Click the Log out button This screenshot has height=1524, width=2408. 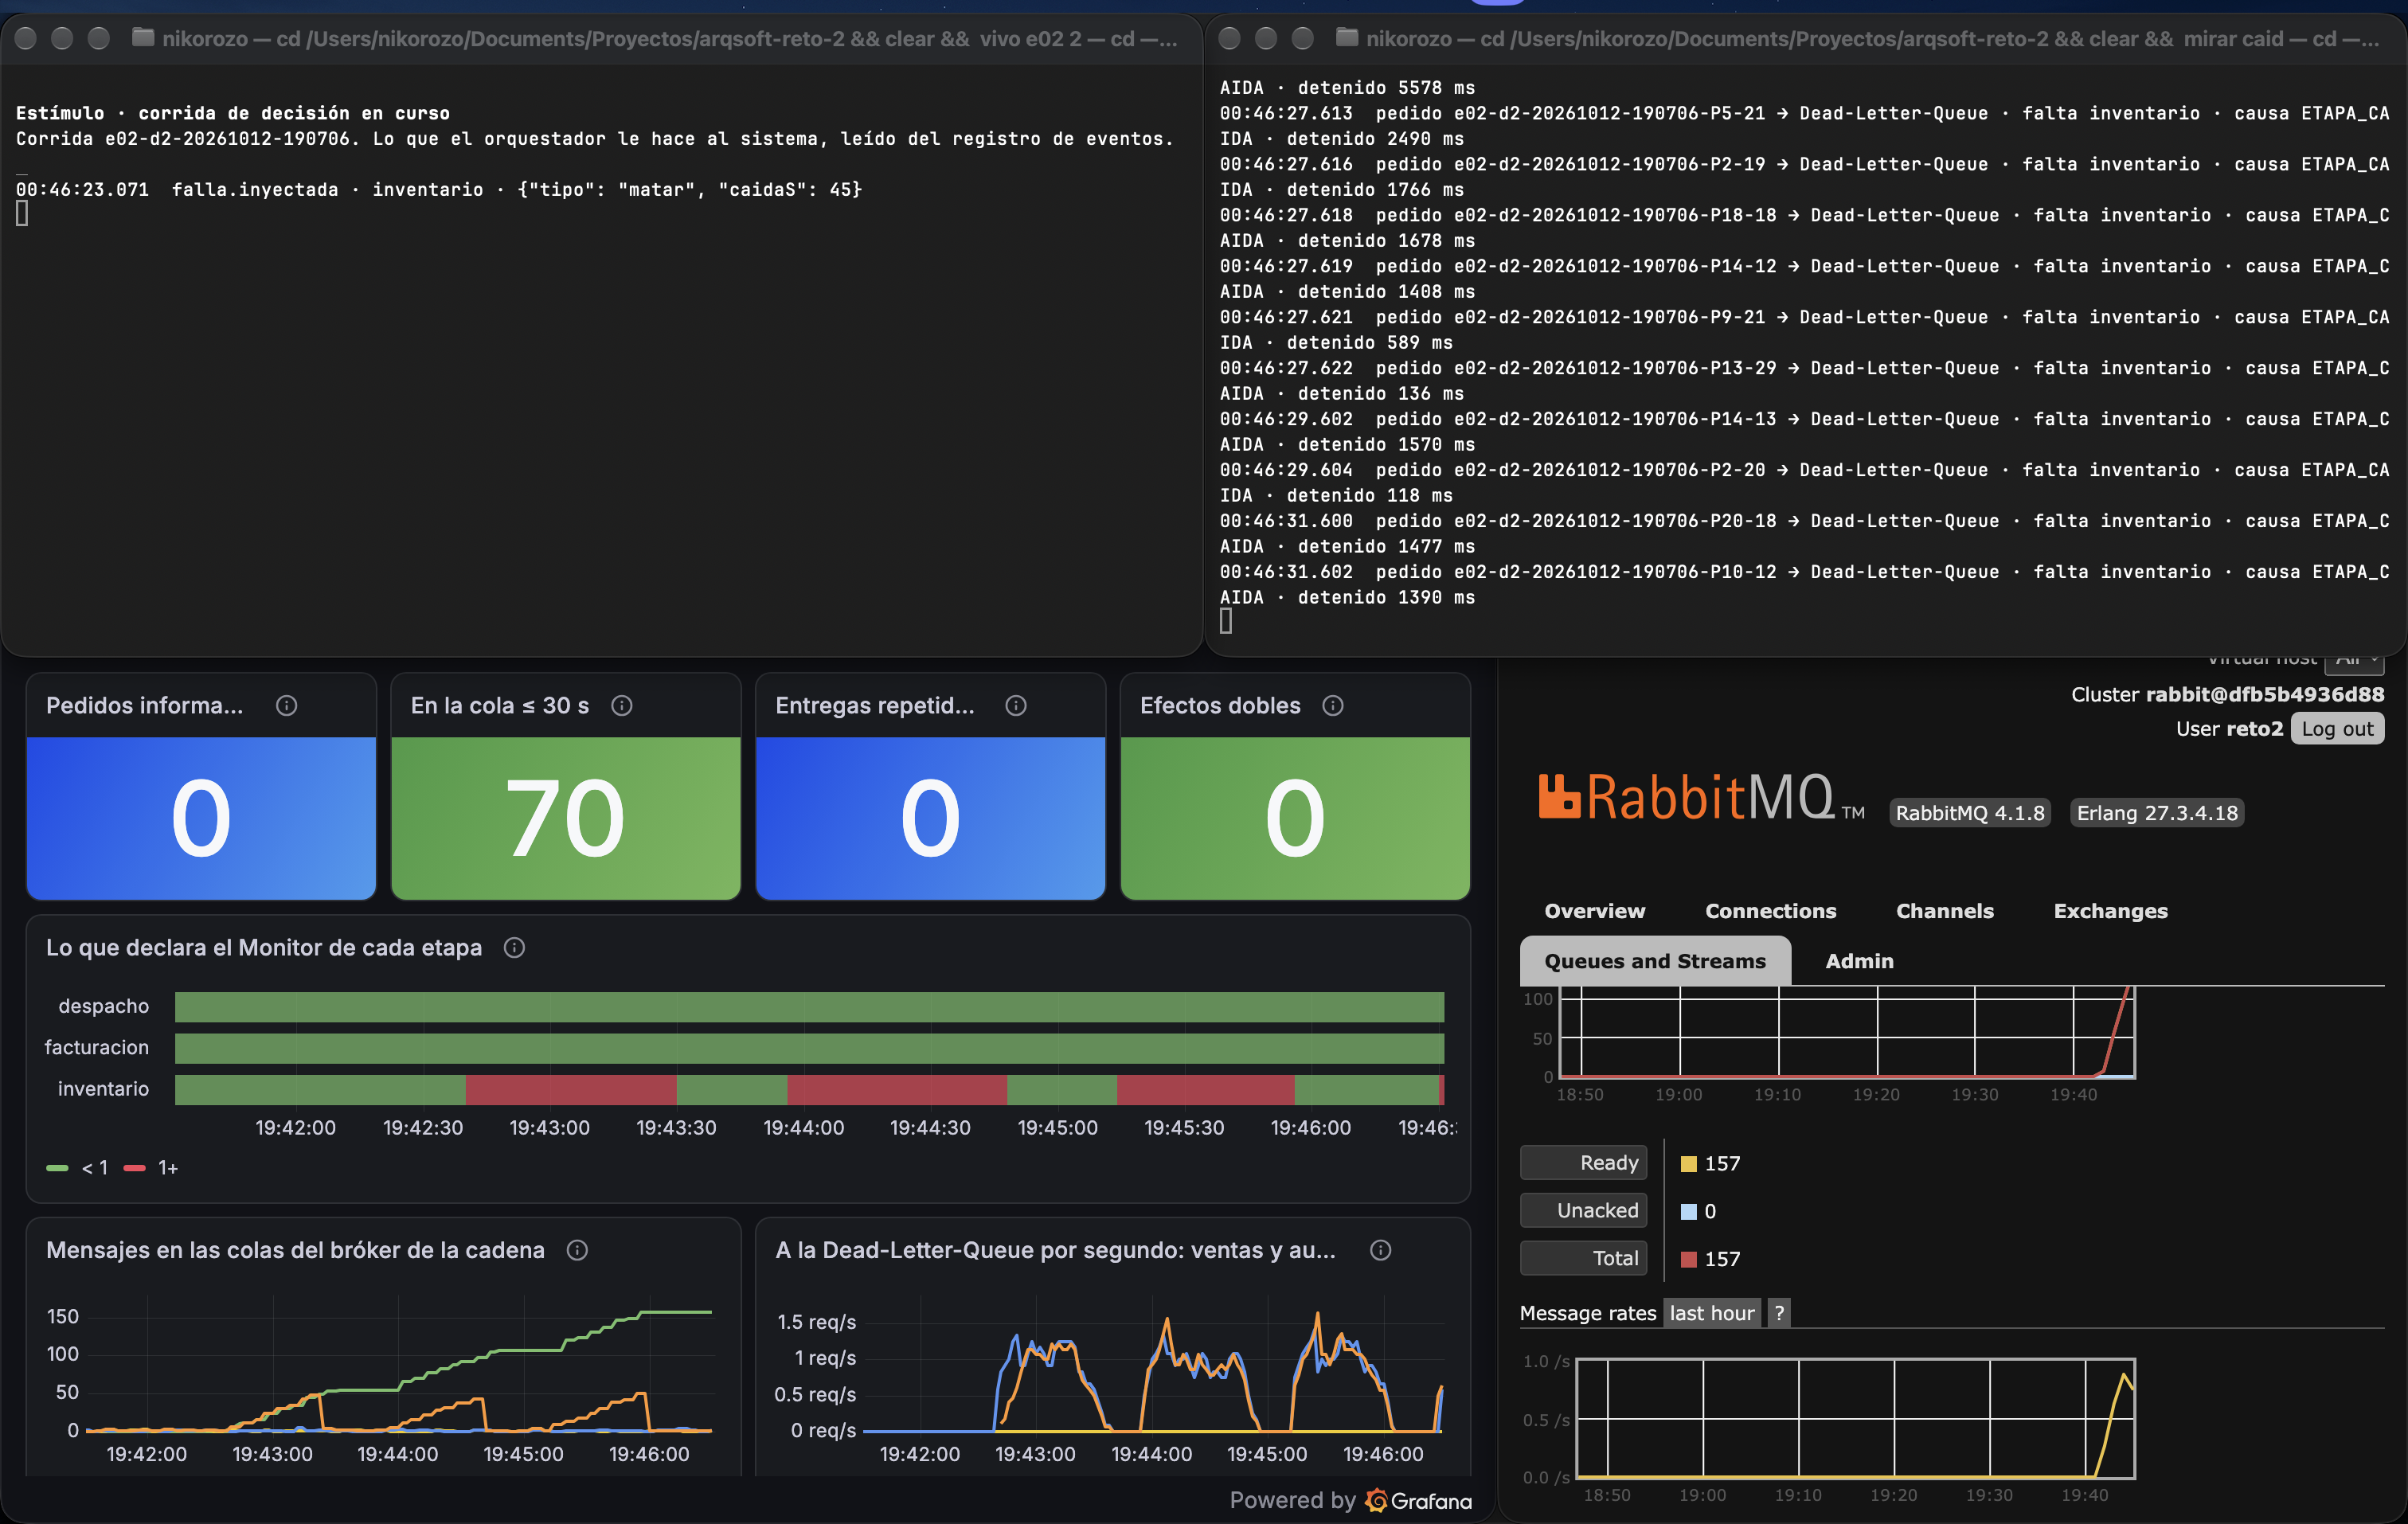tap(2337, 729)
